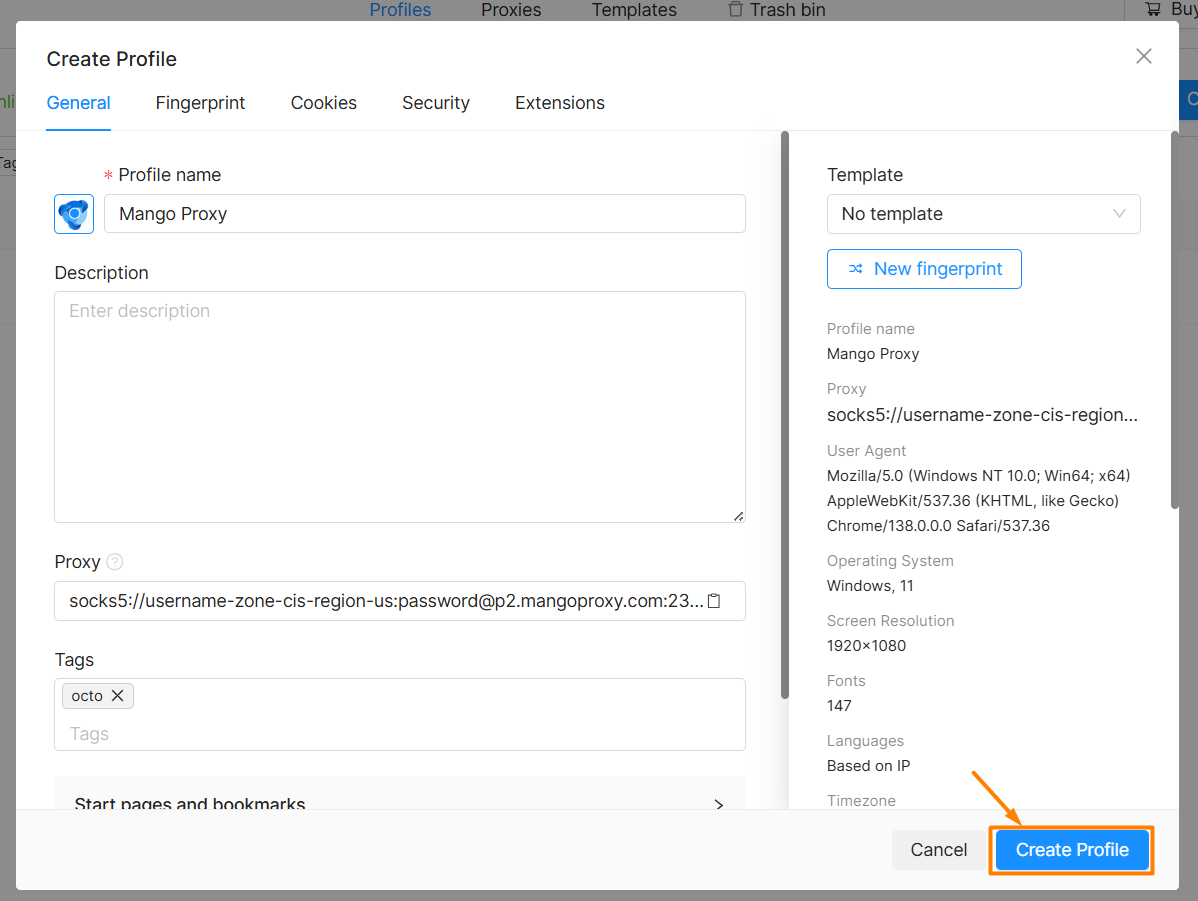Open the Cookies tab
The height and width of the screenshot is (901, 1198).
click(323, 103)
